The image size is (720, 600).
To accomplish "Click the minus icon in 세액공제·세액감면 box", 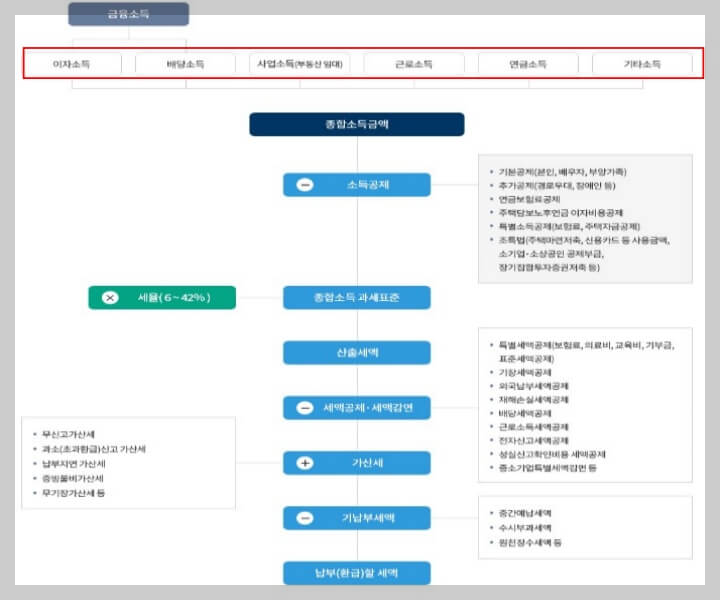I will [x=305, y=408].
